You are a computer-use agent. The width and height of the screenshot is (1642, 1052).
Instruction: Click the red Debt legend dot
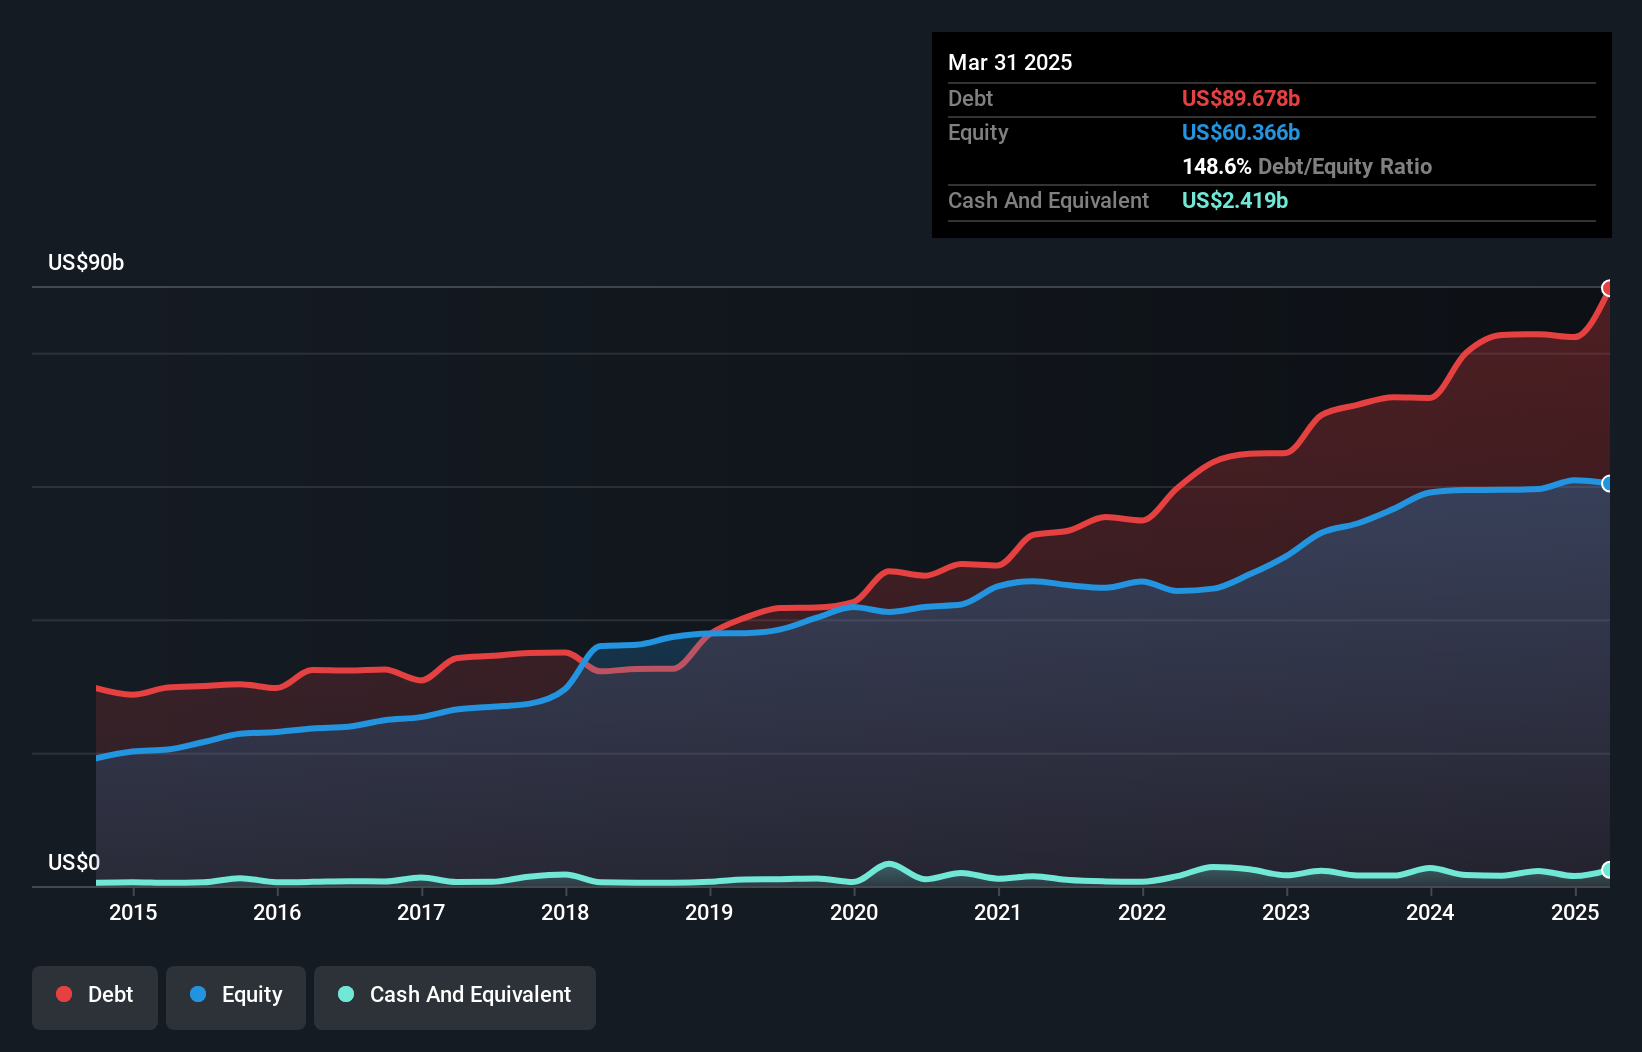(x=64, y=994)
